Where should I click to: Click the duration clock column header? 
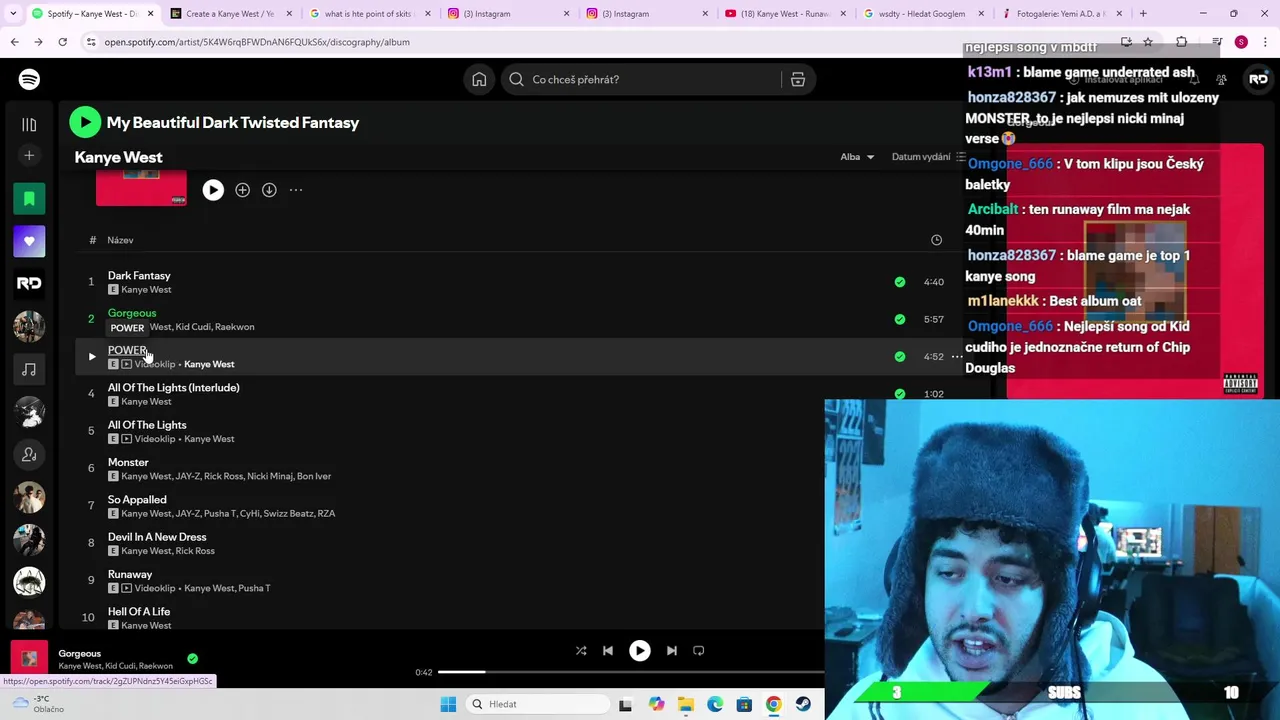936,240
